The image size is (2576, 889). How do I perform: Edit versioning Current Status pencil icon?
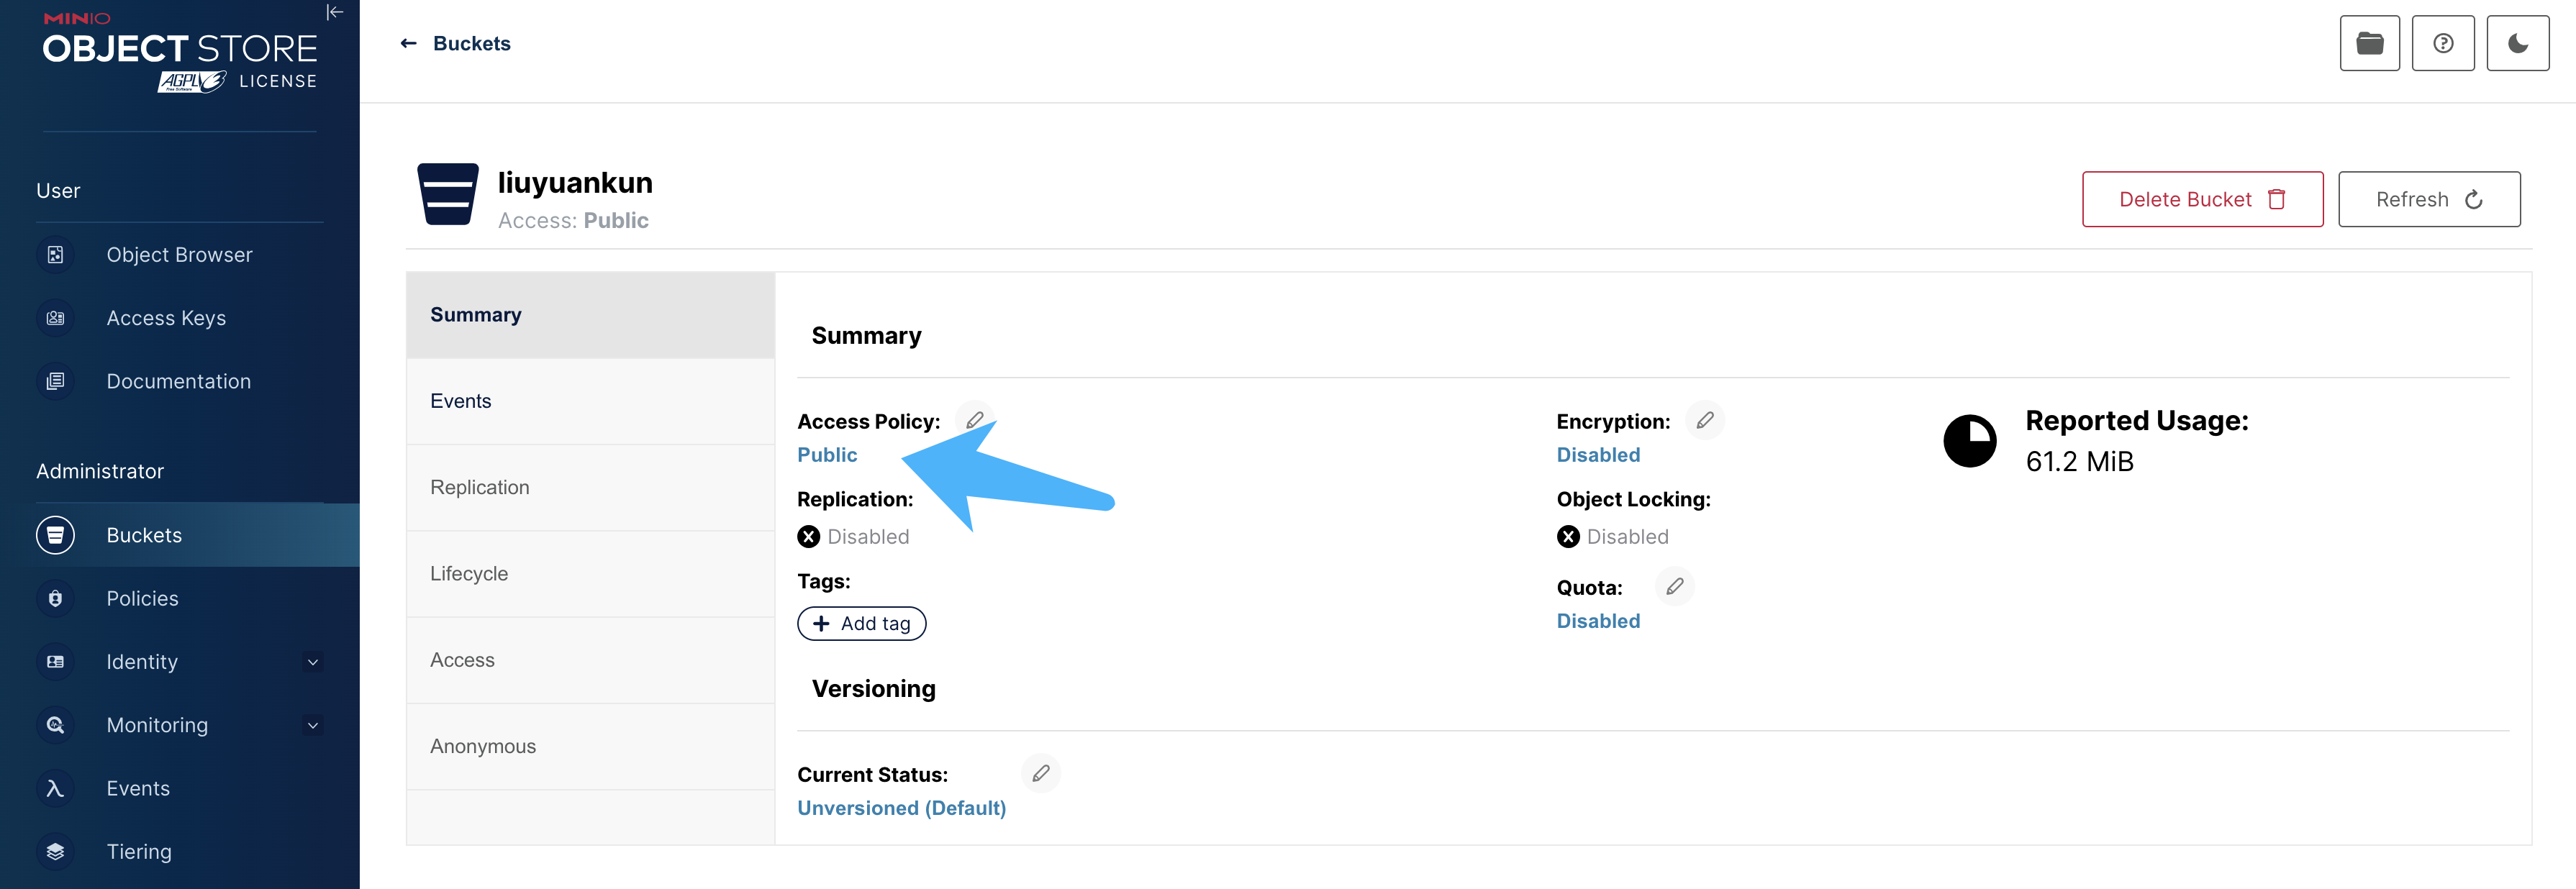(x=1041, y=773)
